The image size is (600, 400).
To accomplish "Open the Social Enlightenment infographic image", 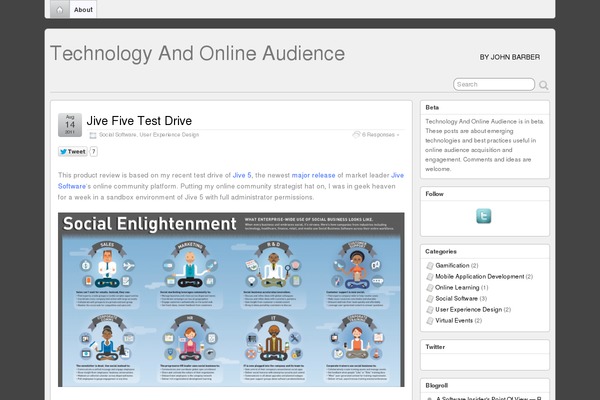I will pos(231,300).
